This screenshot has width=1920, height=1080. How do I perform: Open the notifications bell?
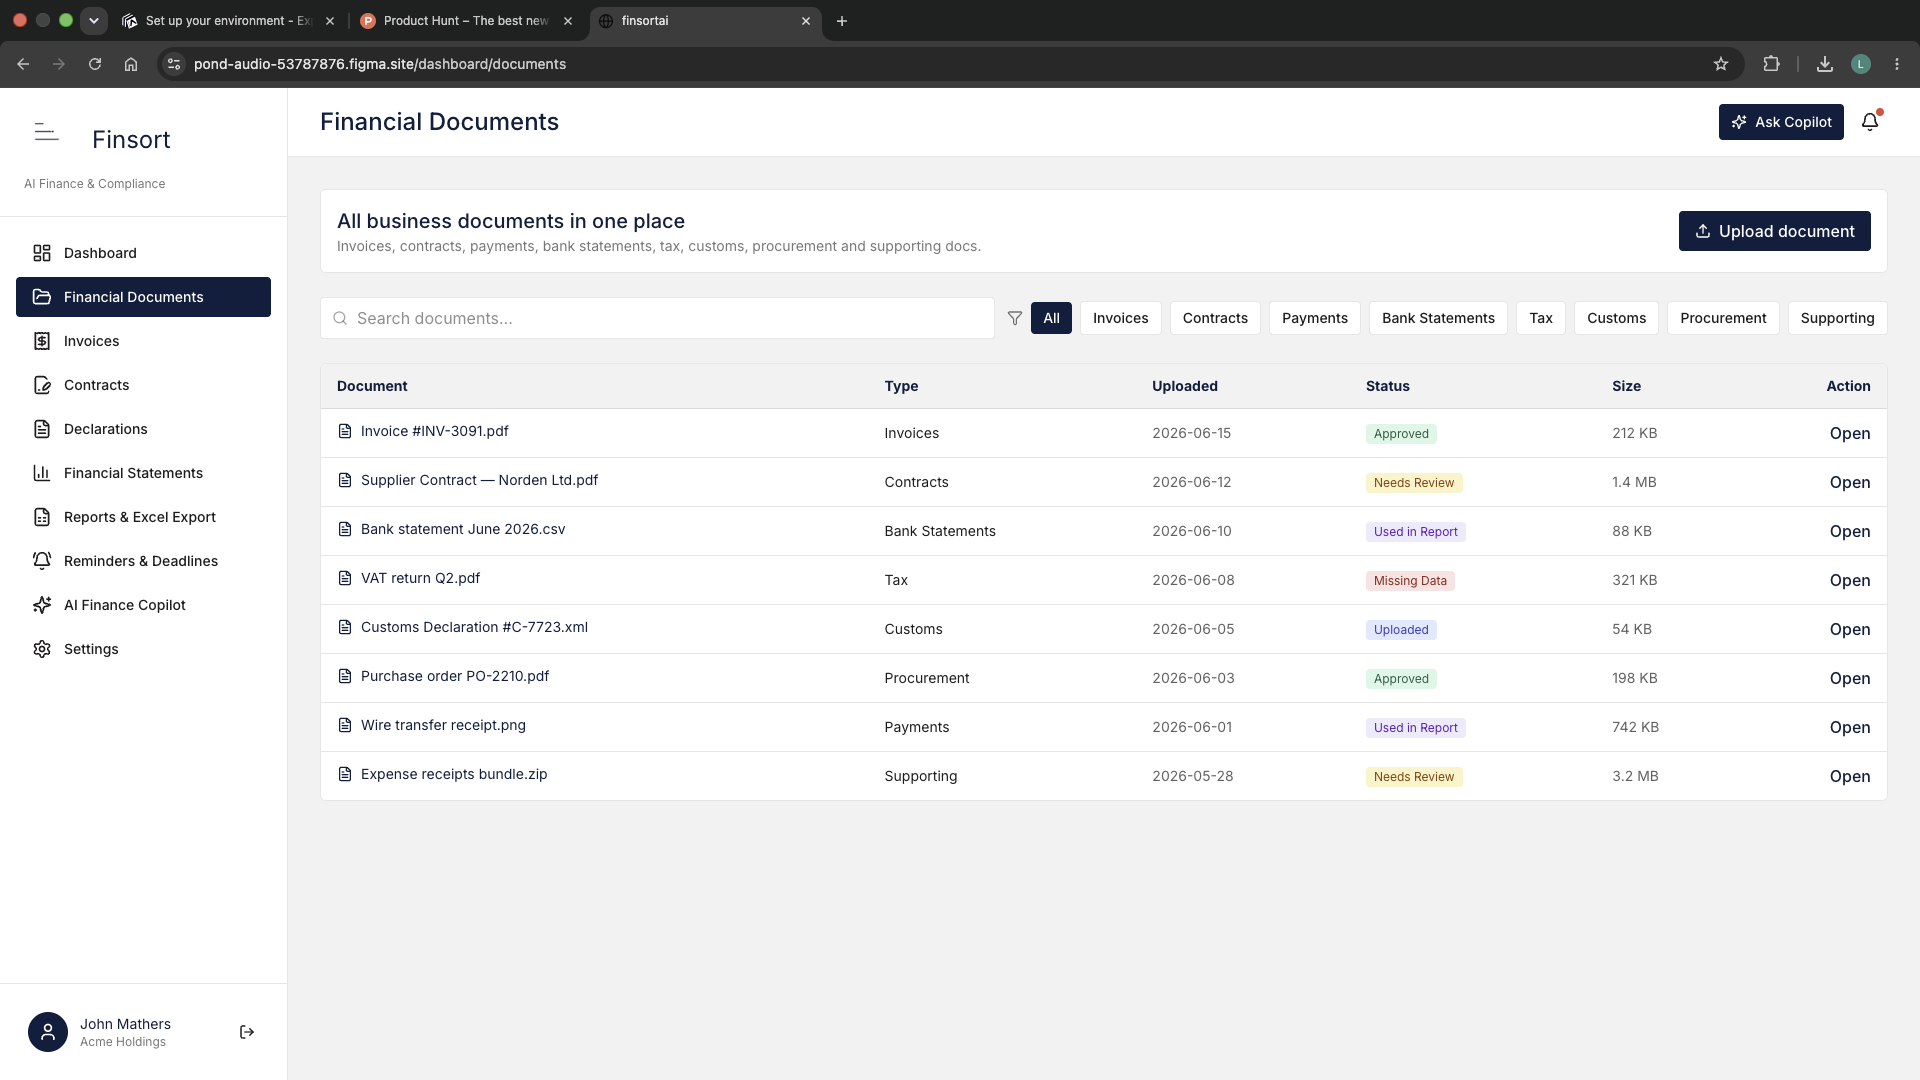coord(1870,122)
